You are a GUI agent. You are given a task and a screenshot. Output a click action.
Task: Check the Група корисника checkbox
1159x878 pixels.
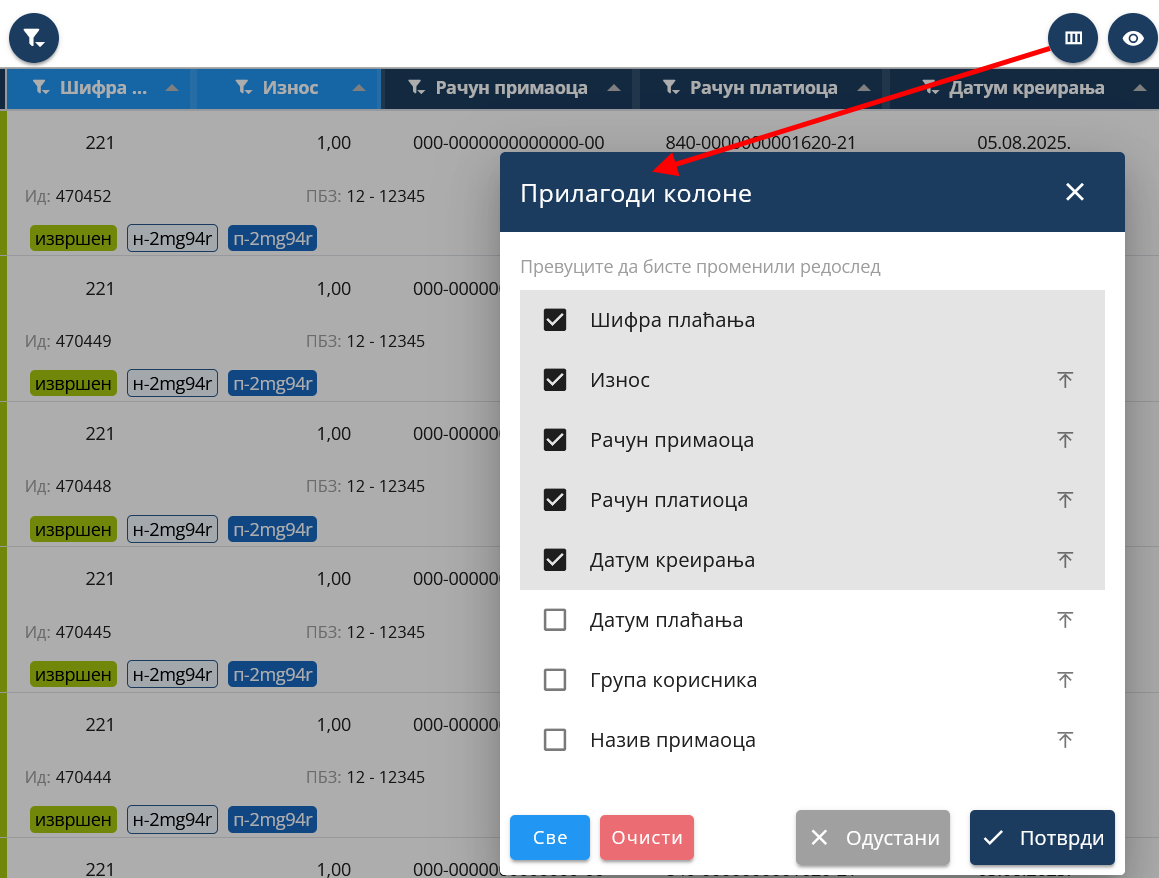point(555,680)
